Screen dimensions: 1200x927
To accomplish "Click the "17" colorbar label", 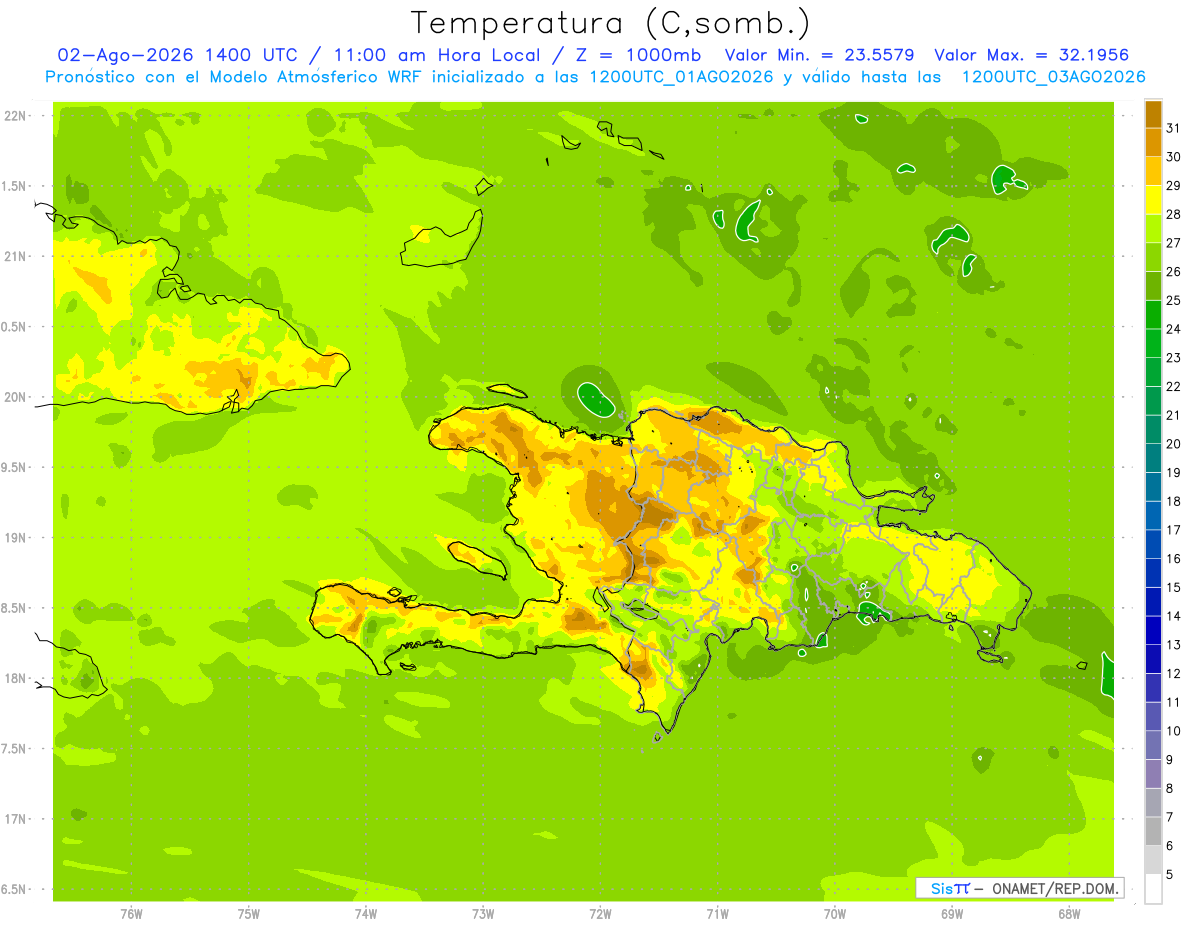I will click(1174, 530).
